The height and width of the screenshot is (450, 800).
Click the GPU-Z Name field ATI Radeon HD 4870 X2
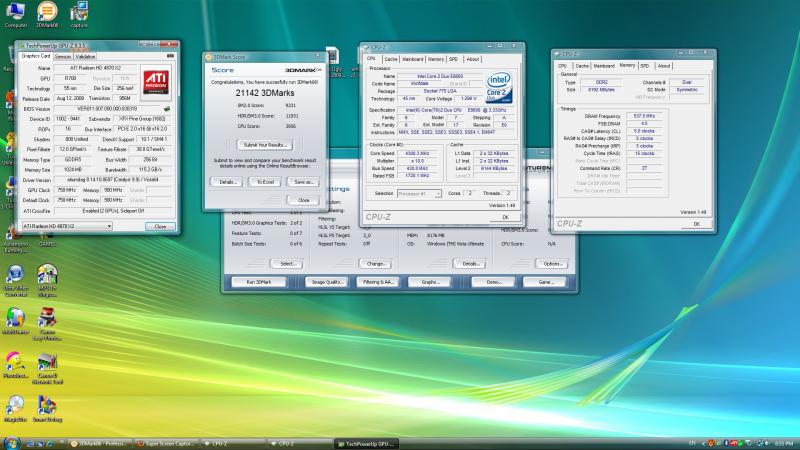[x=95, y=68]
